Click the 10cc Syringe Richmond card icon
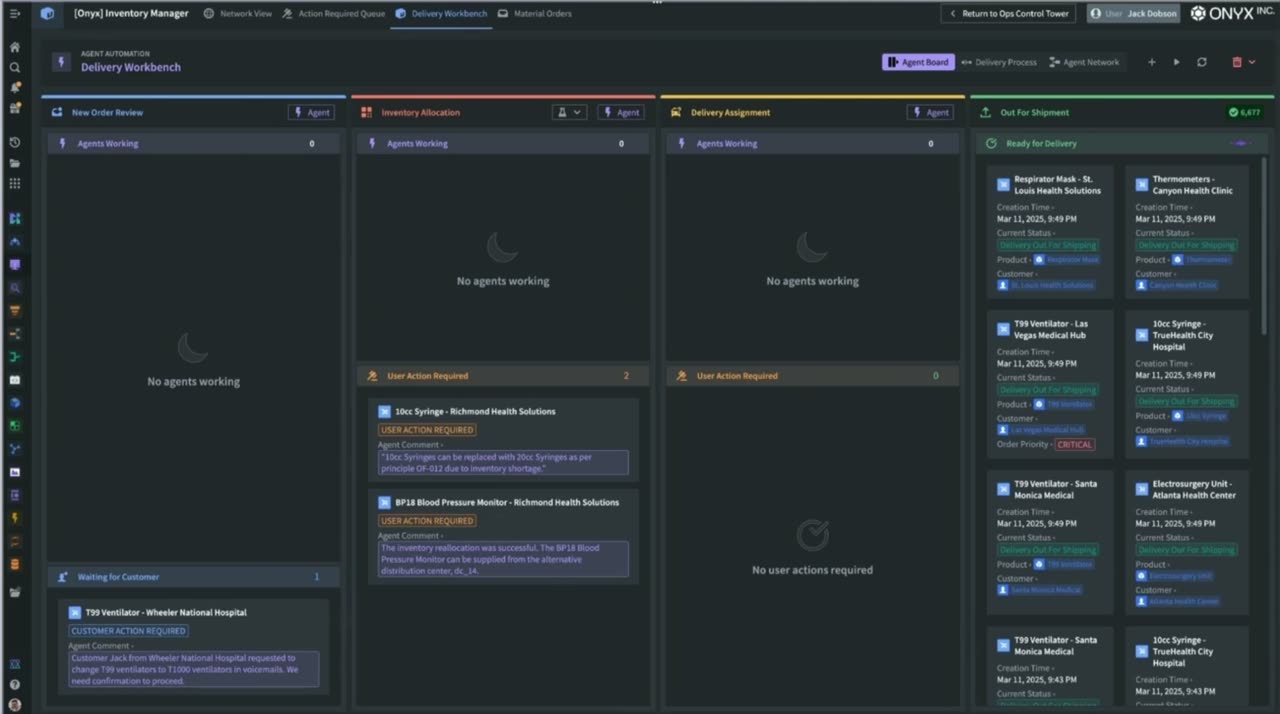 click(384, 412)
